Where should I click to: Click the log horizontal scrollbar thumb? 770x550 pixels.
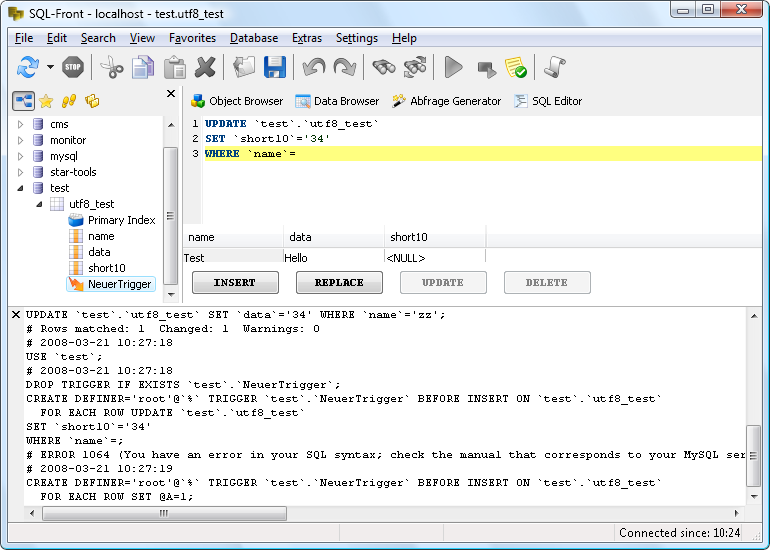(165, 514)
